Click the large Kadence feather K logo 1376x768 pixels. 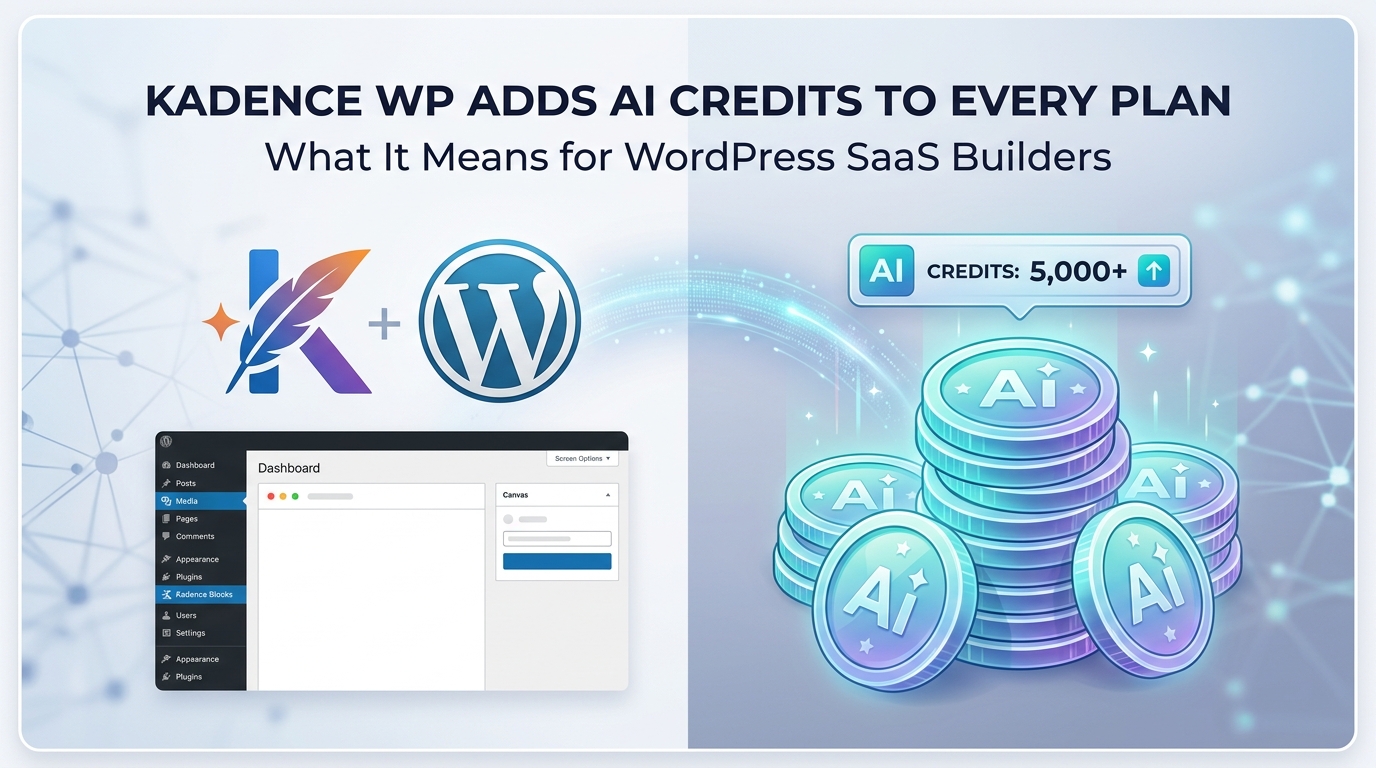pyautogui.click(x=298, y=320)
